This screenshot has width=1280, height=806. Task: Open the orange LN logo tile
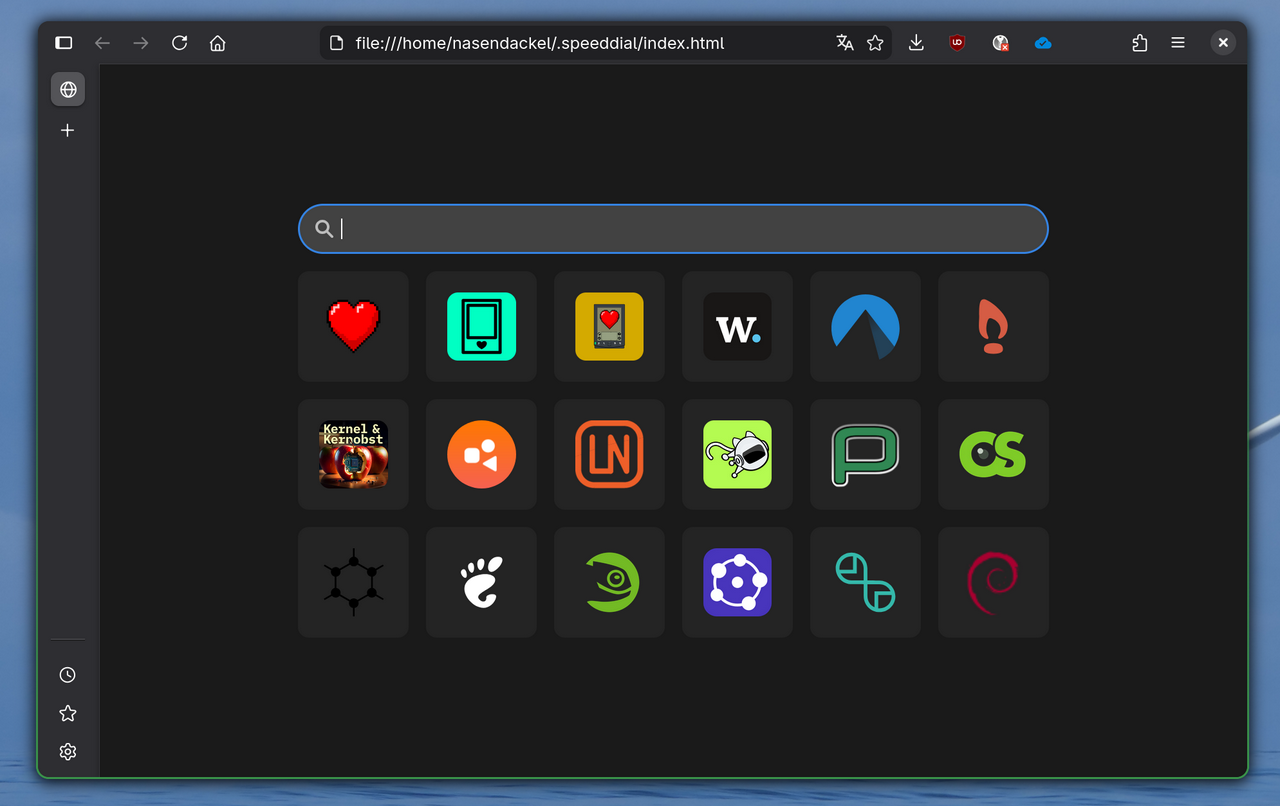coord(609,454)
